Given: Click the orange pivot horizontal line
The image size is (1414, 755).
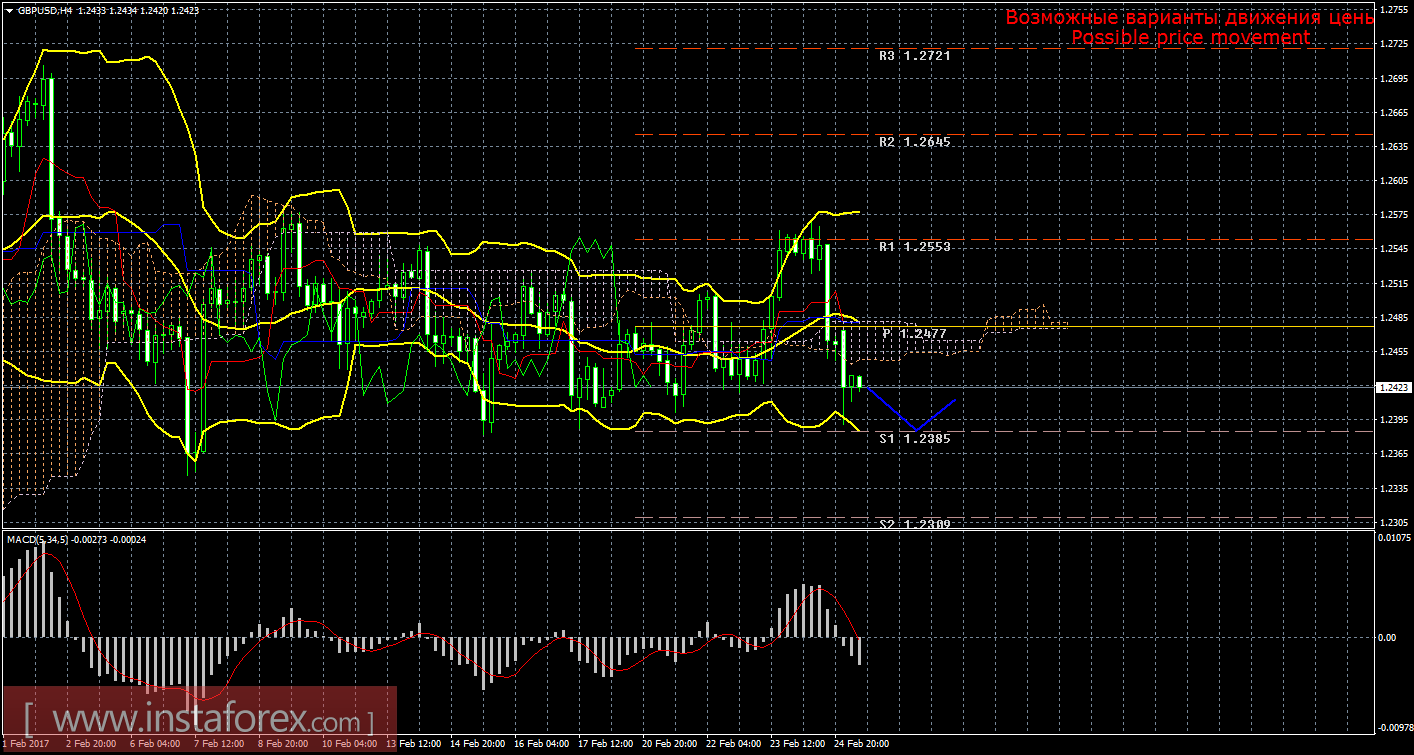Looking at the screenshot, I should coord(1100,326).
